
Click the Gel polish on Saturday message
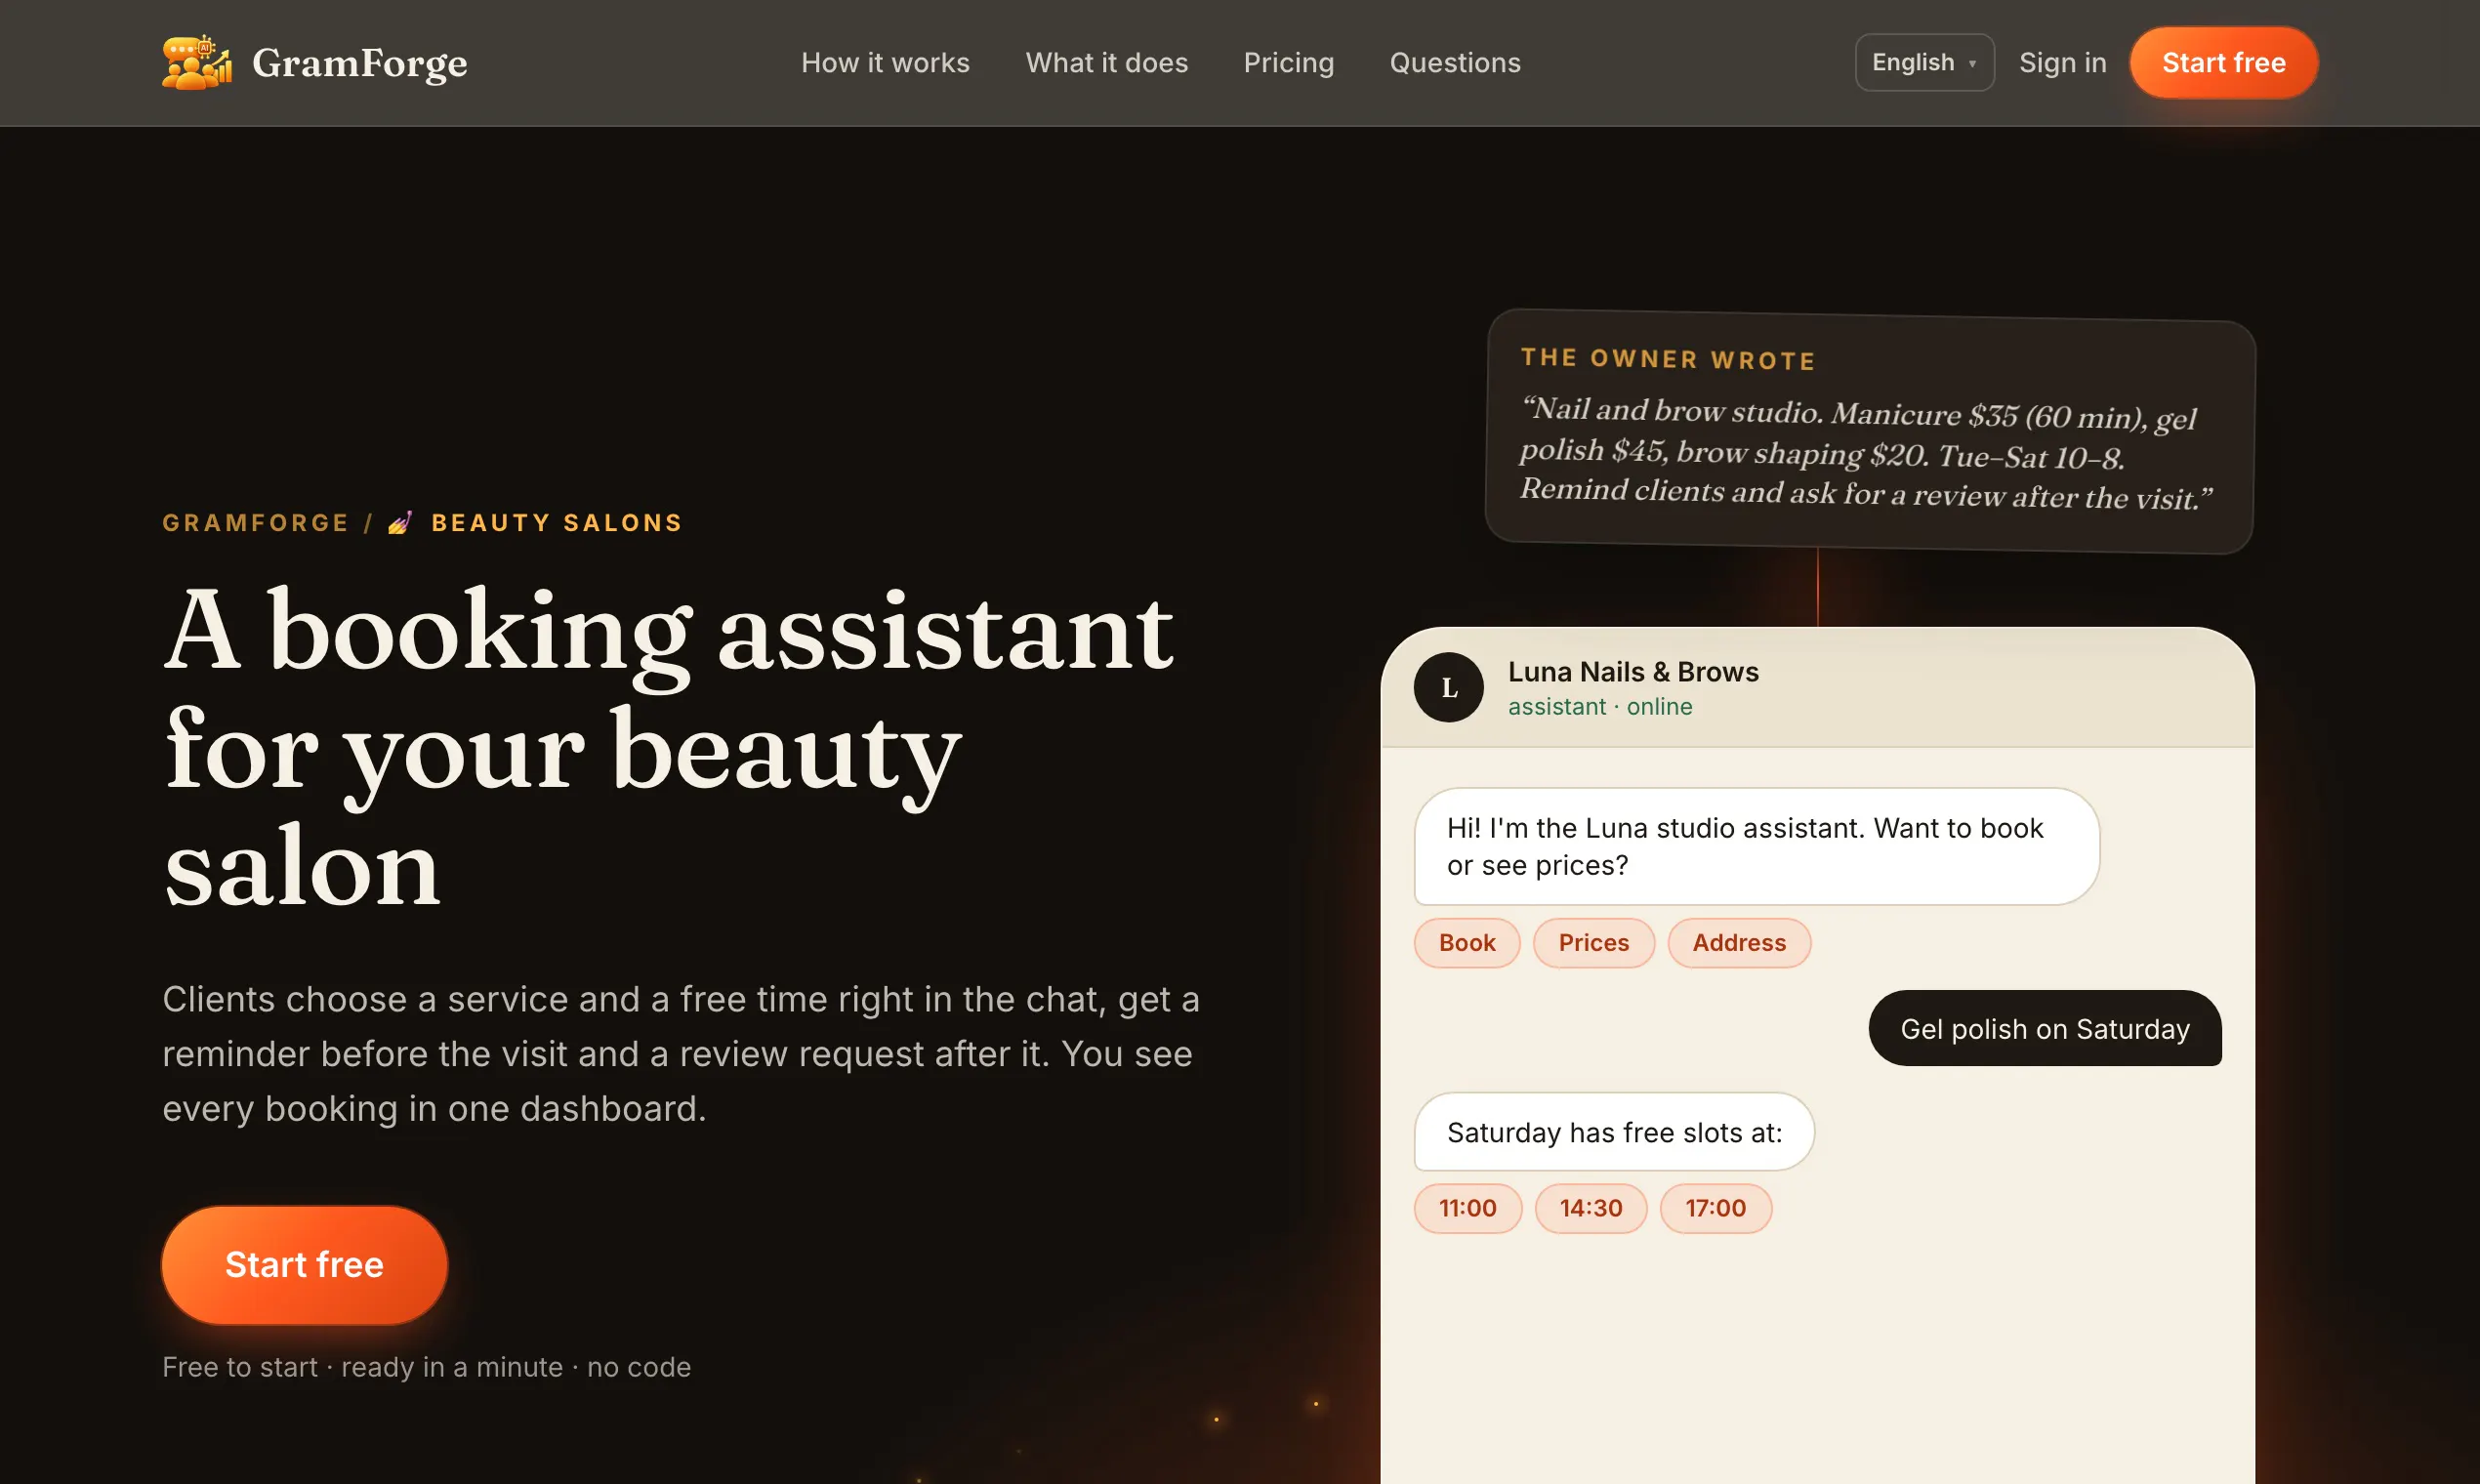2044,1029
